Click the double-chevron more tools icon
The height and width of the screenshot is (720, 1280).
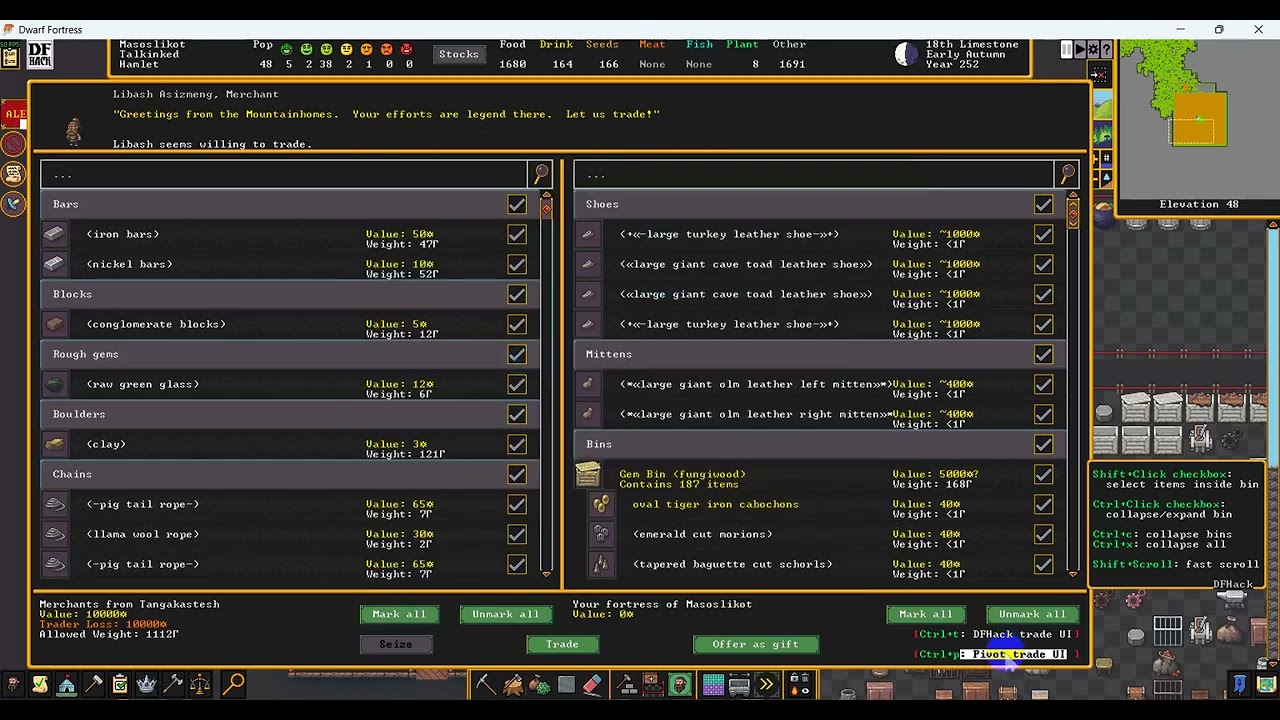click(x=766, y=685)
